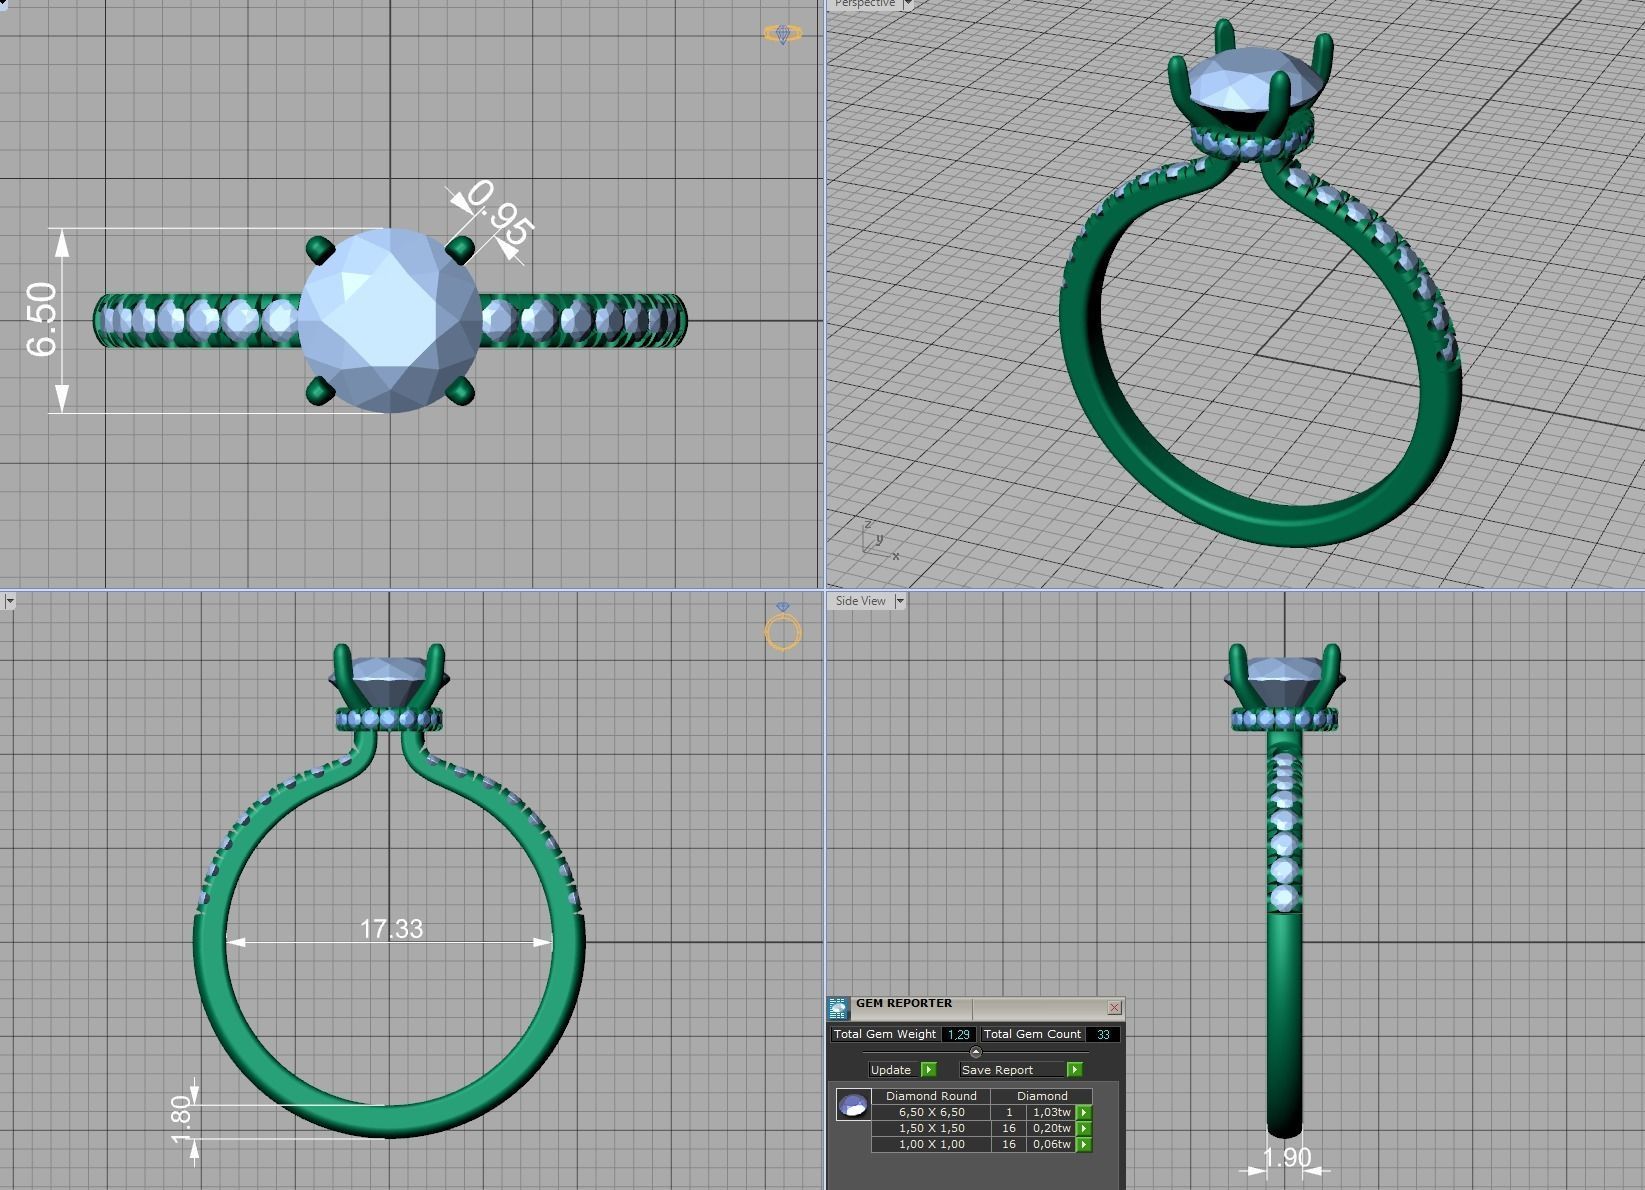
Task: Click the Total Gem Weight value 1,29
Action: pos(958,1035)
